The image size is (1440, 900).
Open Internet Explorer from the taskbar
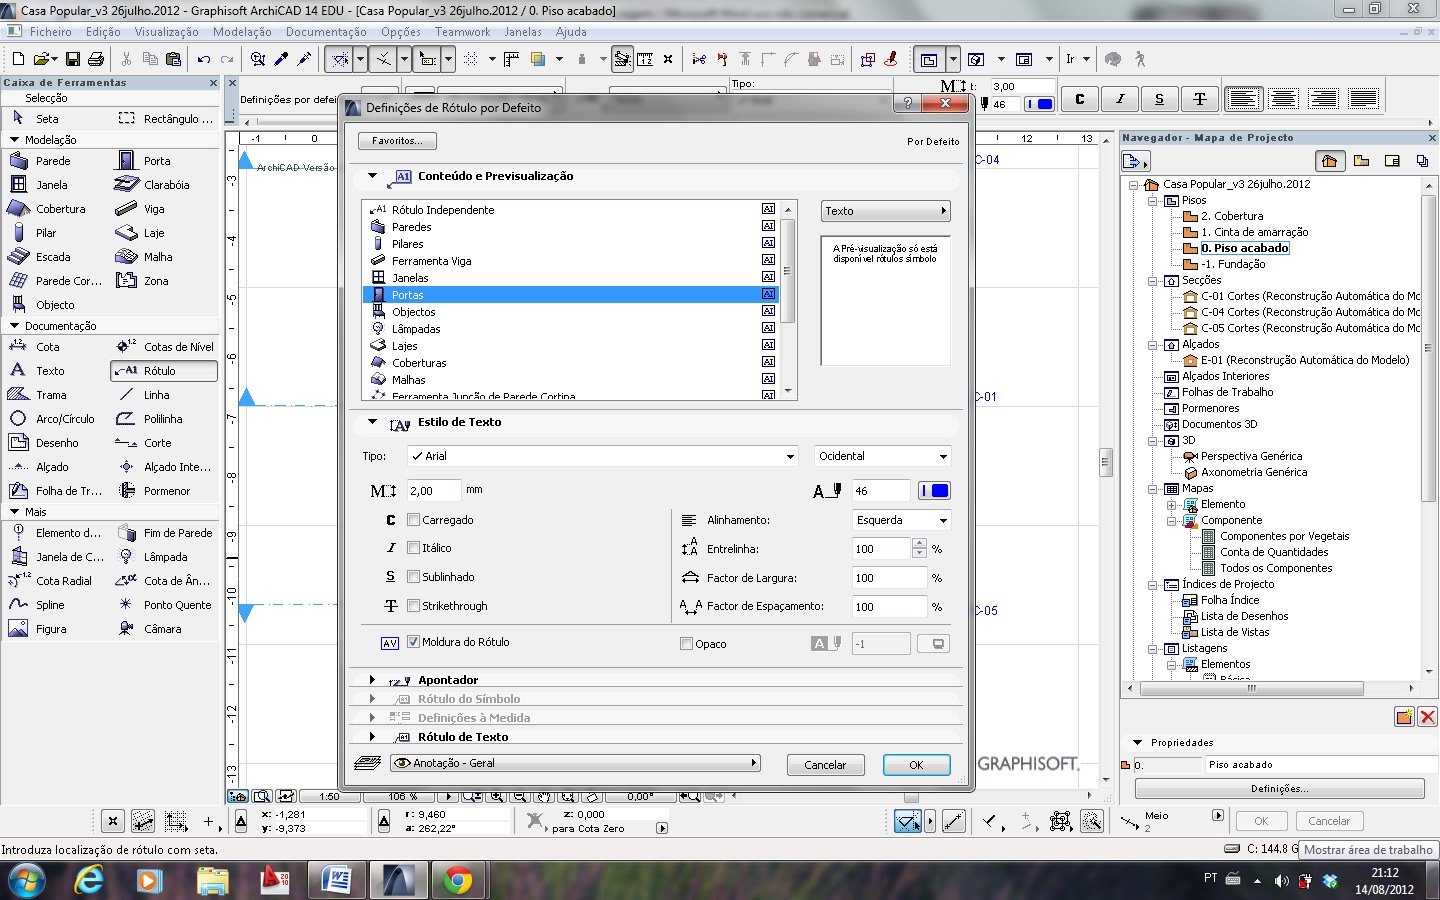tap(89, 880)
